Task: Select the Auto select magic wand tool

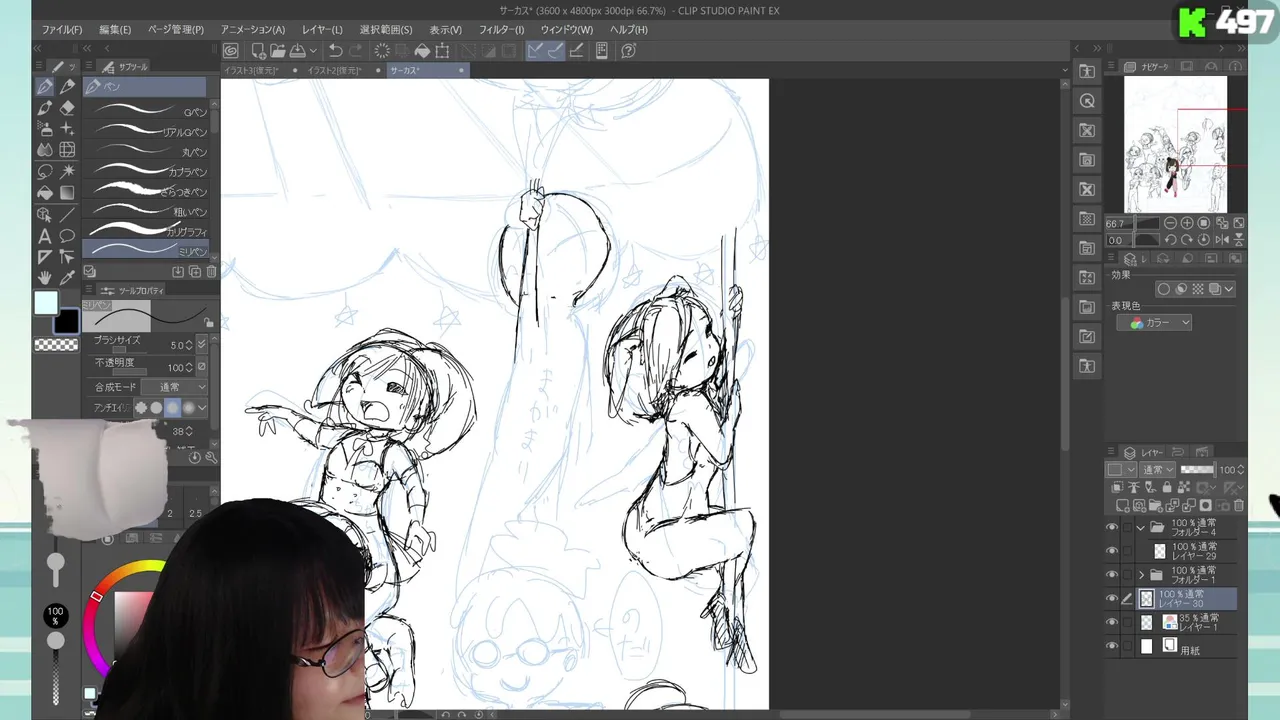Action: click(x=67, y=171)
